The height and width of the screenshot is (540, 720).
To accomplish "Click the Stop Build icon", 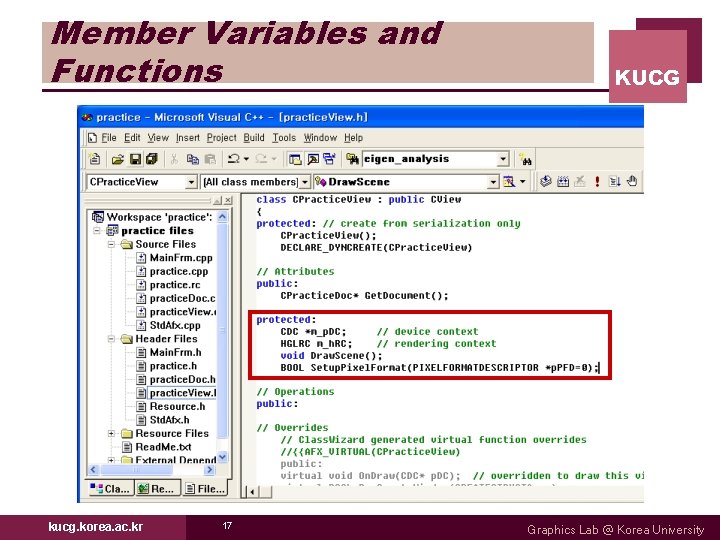I will [580, 181].
